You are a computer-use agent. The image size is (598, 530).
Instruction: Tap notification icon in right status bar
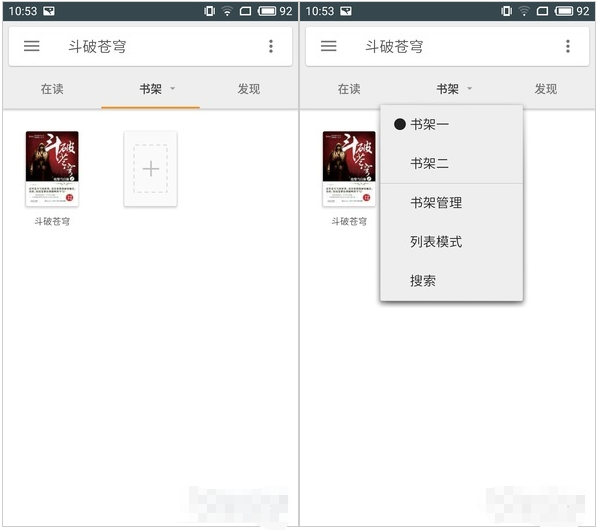coord(346,11)
